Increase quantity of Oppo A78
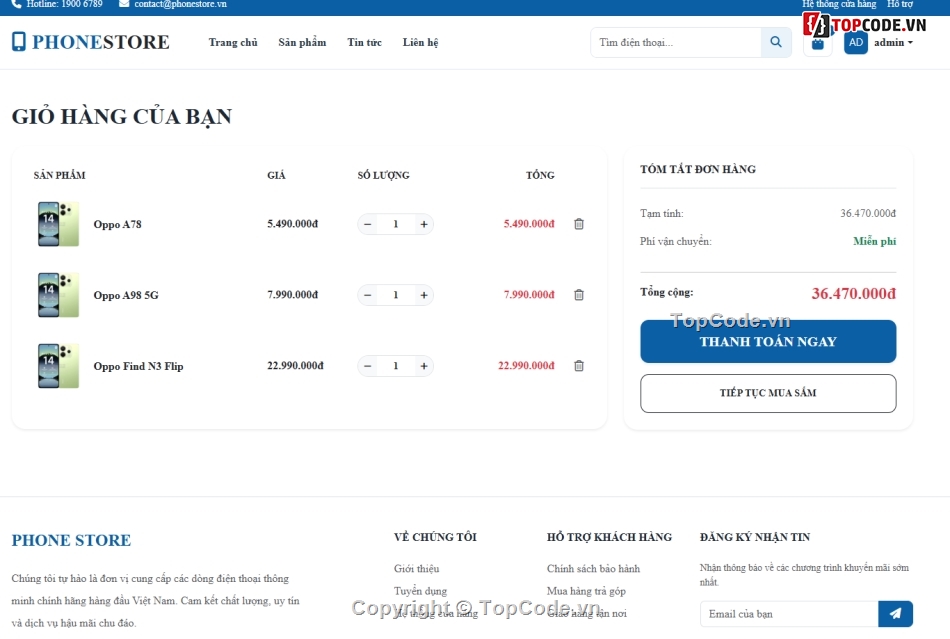 coord(424,224)
